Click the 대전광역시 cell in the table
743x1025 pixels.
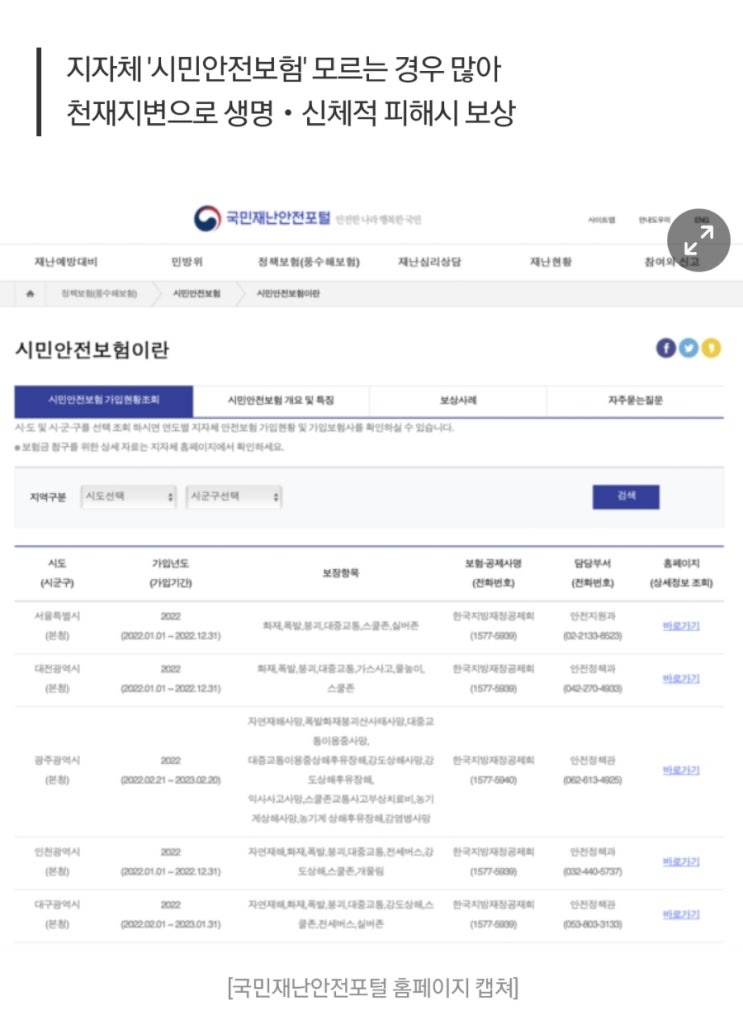click(57, 679)
